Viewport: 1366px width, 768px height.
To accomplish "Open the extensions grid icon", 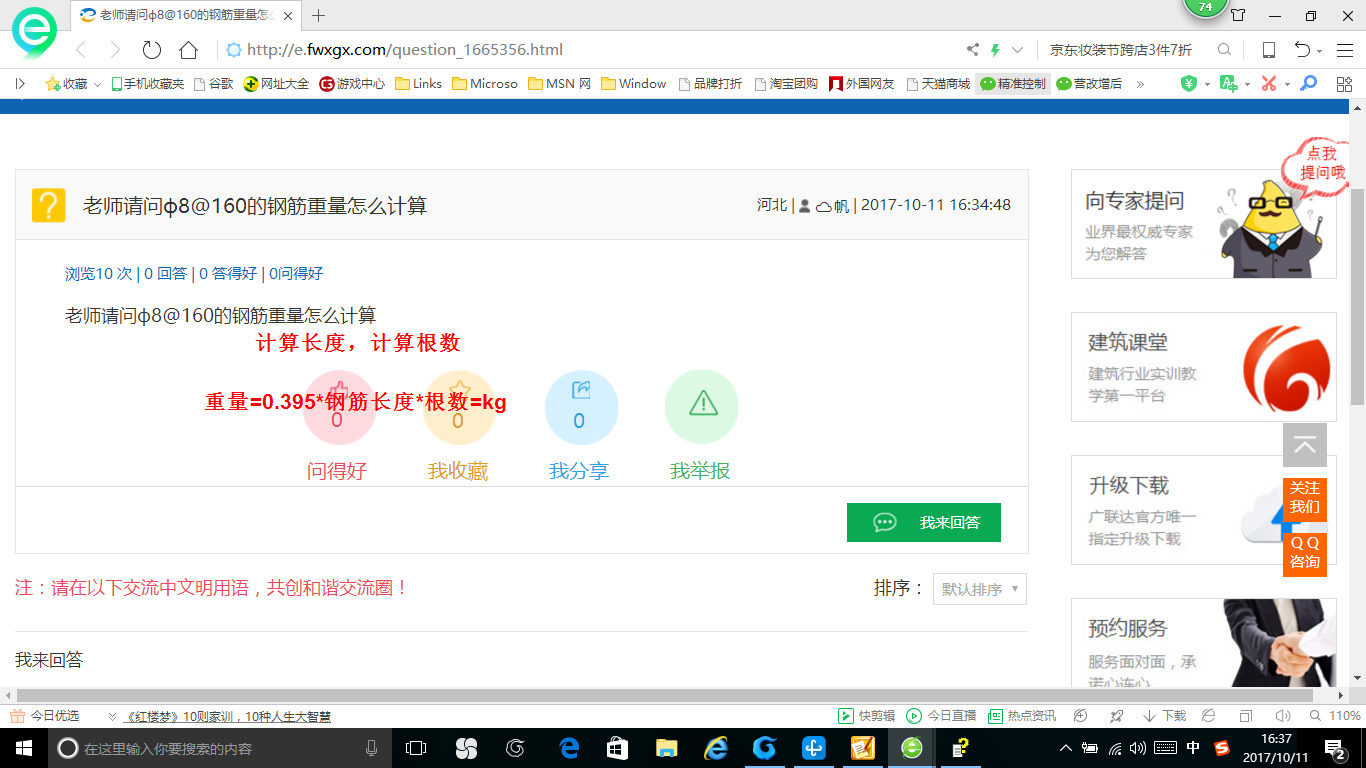I will tap(1343, 84).
